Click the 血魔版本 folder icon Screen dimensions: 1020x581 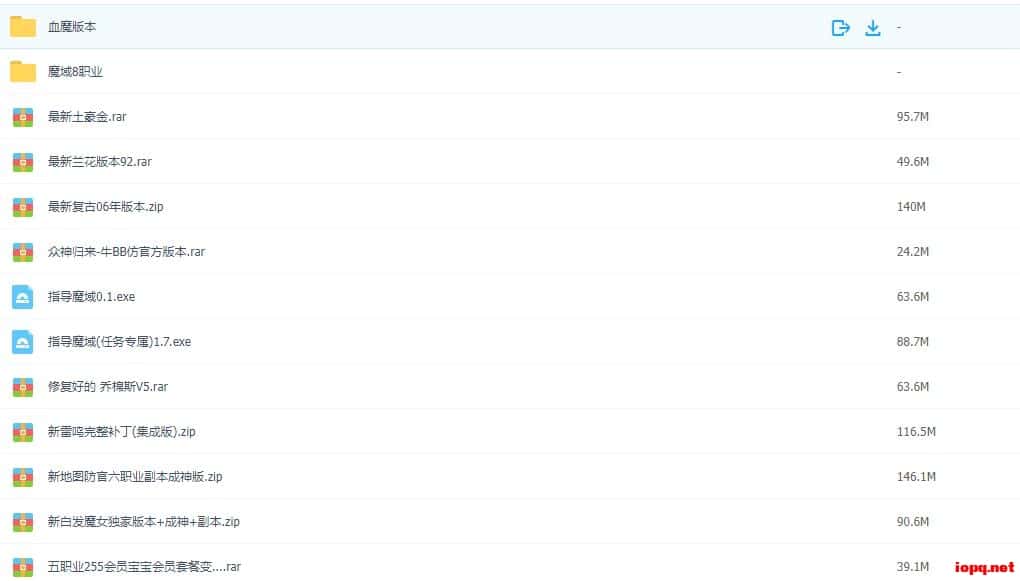23,27
